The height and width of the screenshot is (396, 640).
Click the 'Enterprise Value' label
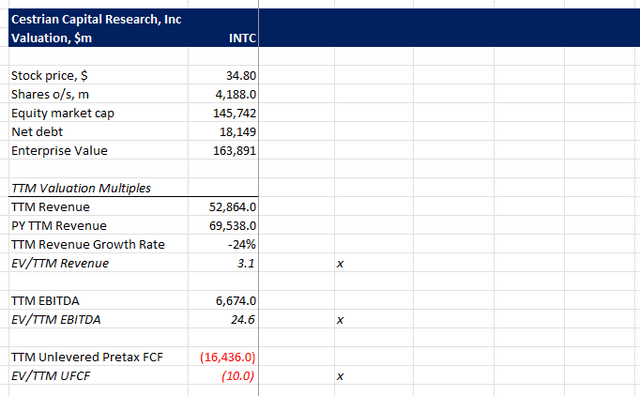tap(60, 151)
